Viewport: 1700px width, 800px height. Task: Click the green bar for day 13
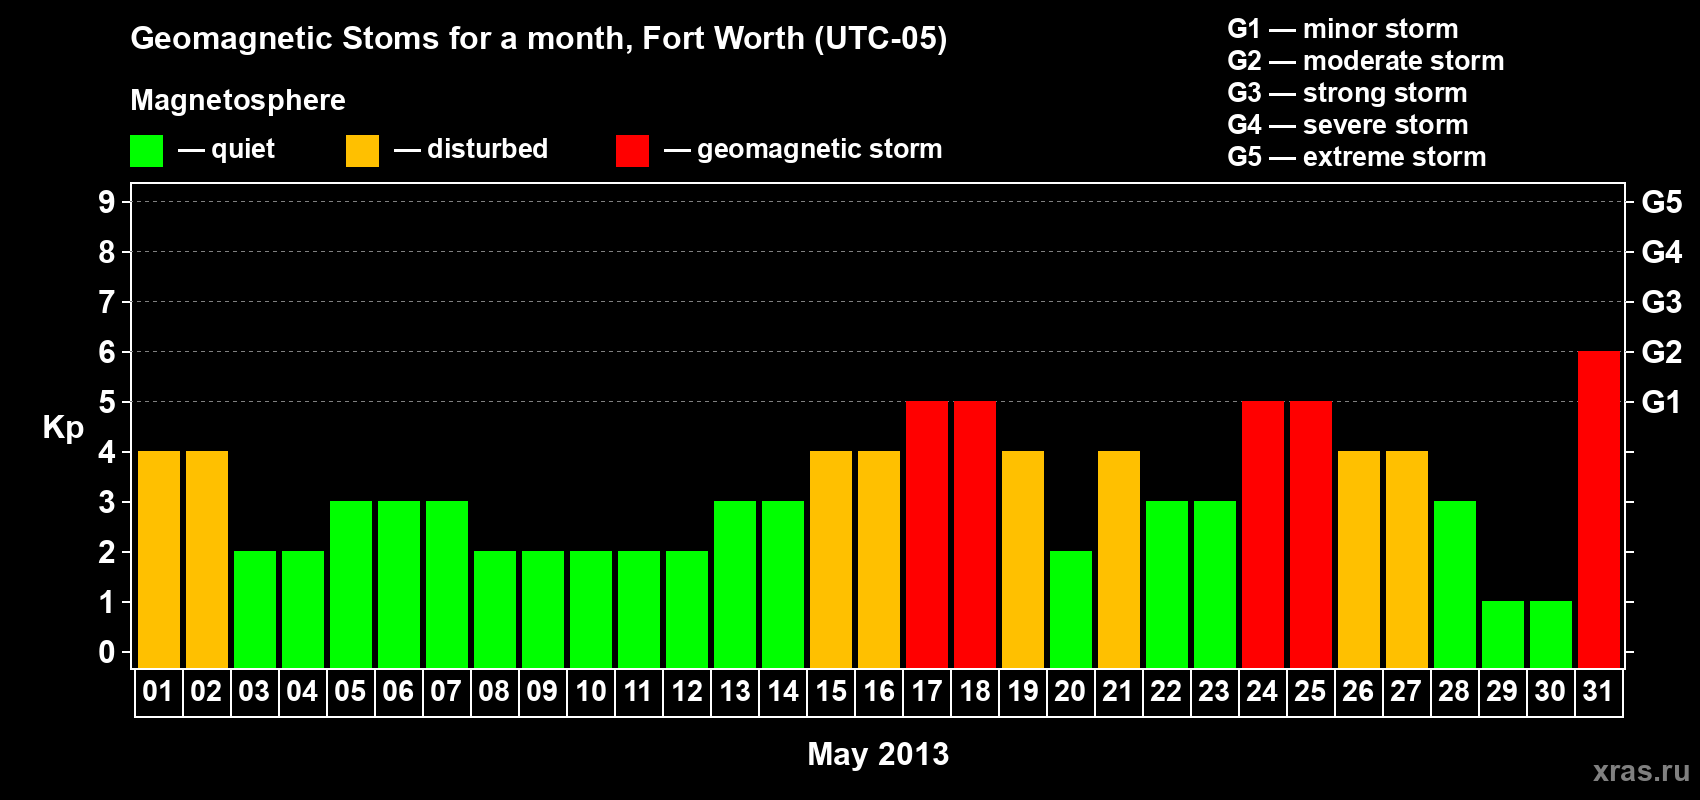[734, 585]
